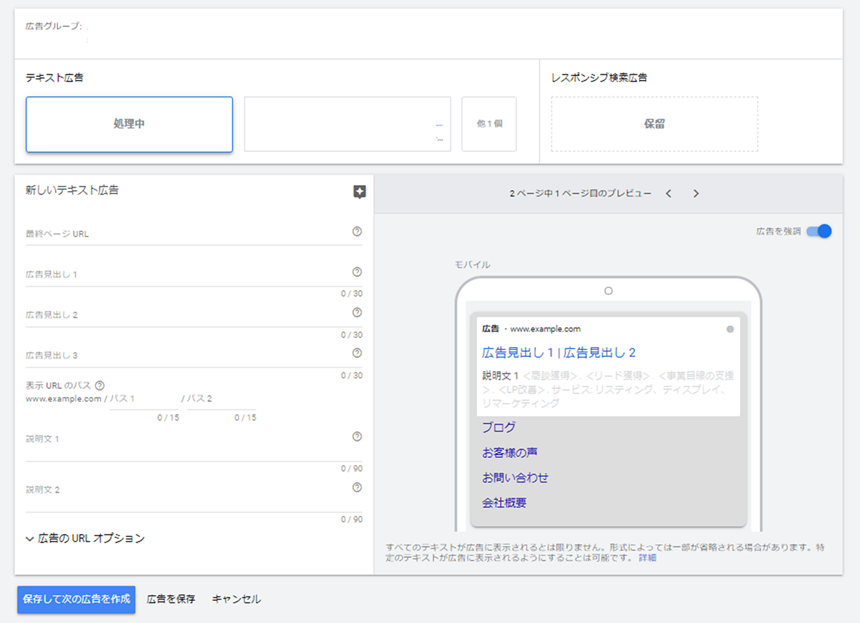The width and height of the screenshot is (860, 623).
Task: Open help icon for 広告見出し 1
Action: (357, 272)
